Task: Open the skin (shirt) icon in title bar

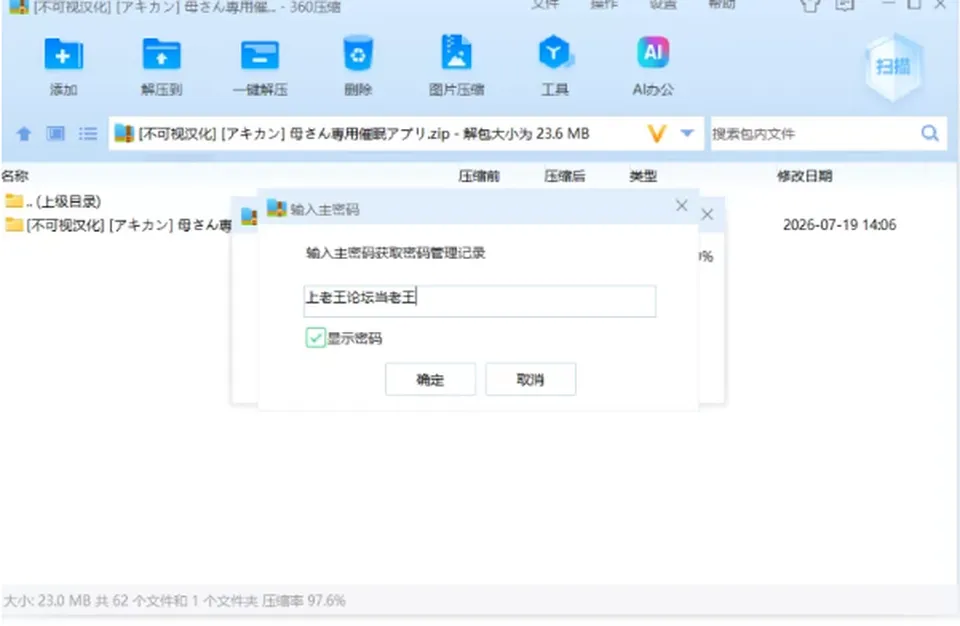Action: click(810, 6)
